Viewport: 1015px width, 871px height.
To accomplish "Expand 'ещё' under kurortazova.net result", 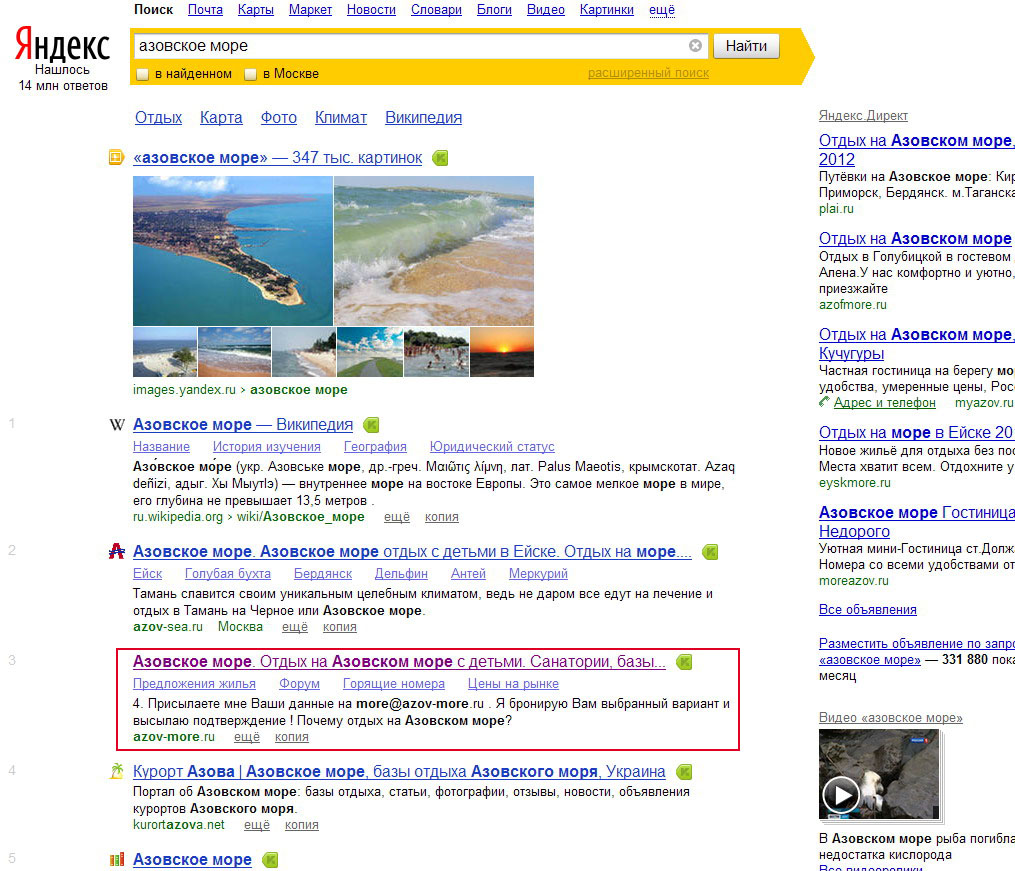I will pos(256,825).
